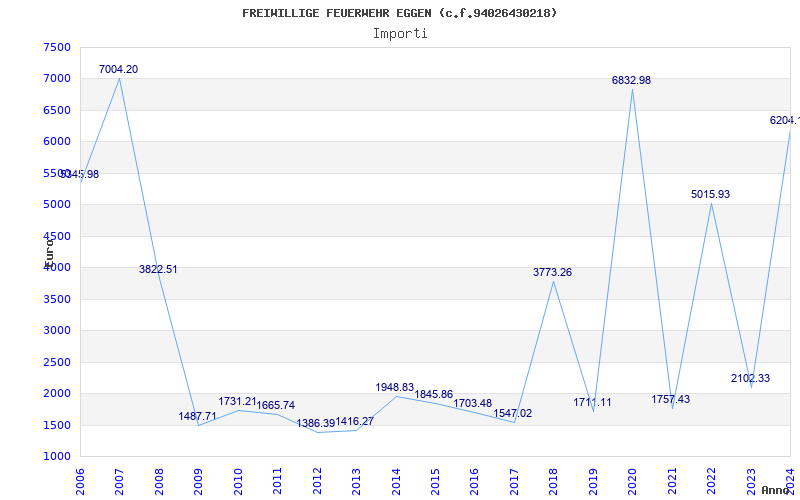
Task: Select the y-axis tick 4500
Action: 57,236
